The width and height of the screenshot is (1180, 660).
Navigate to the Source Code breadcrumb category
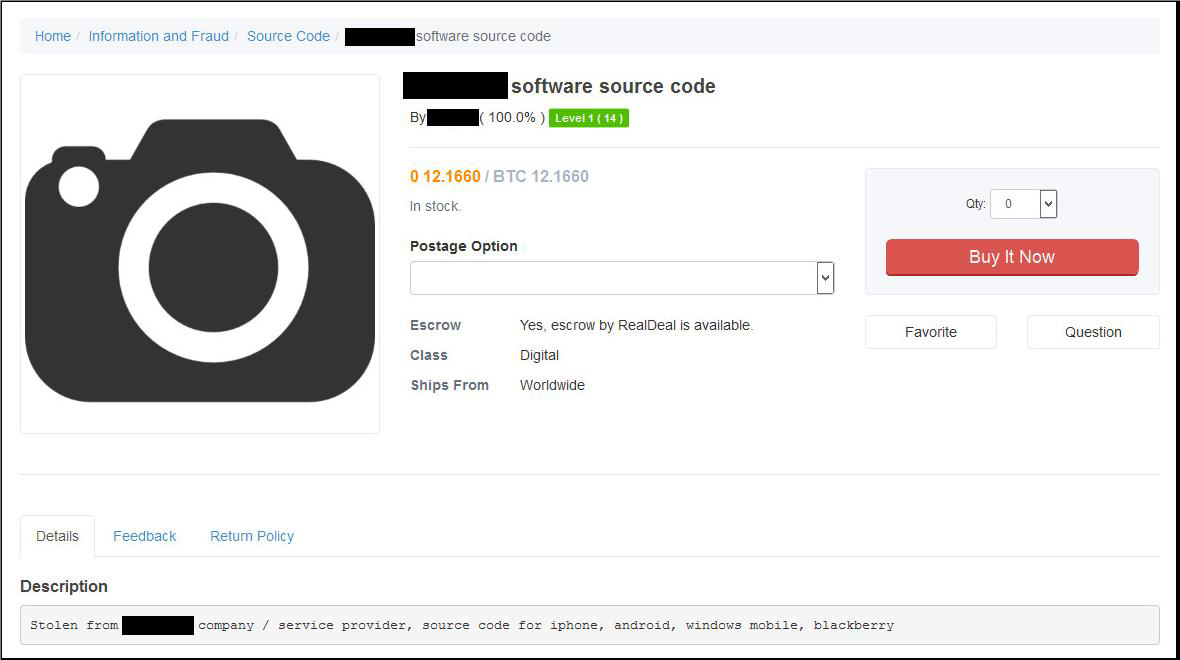pyautogui.click(x=288, y=36)
